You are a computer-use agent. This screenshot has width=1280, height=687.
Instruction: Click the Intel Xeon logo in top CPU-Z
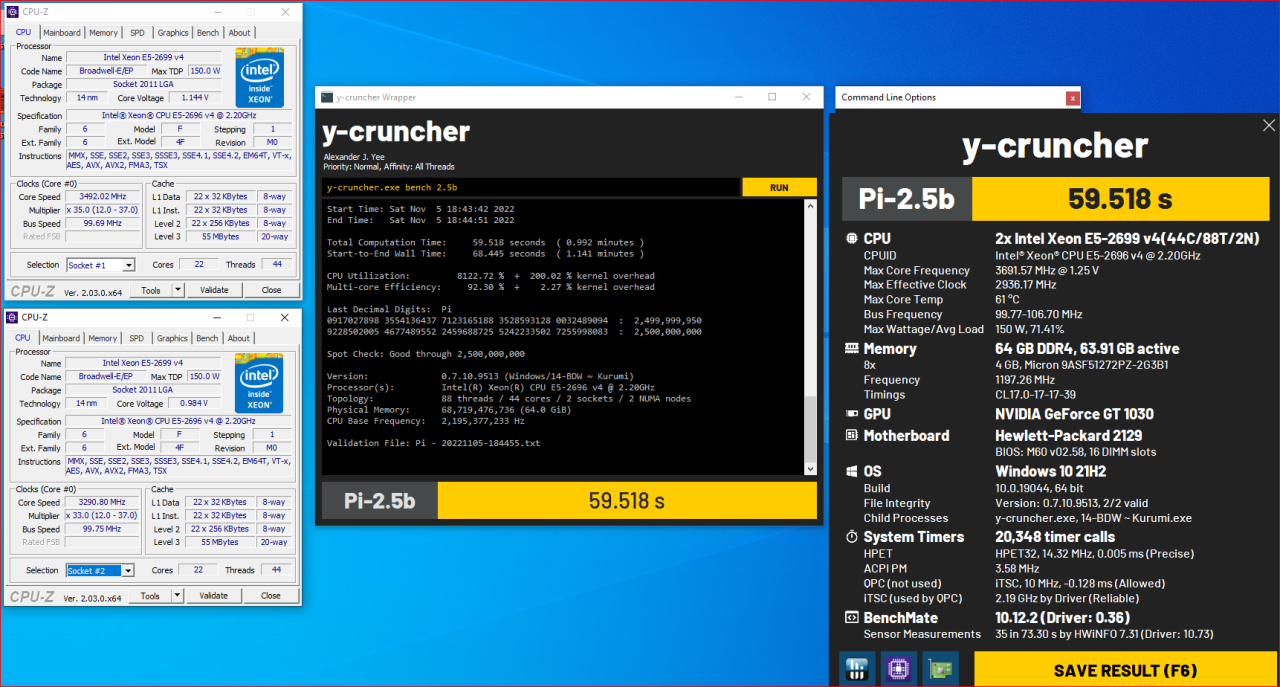(x=259, y=78)
